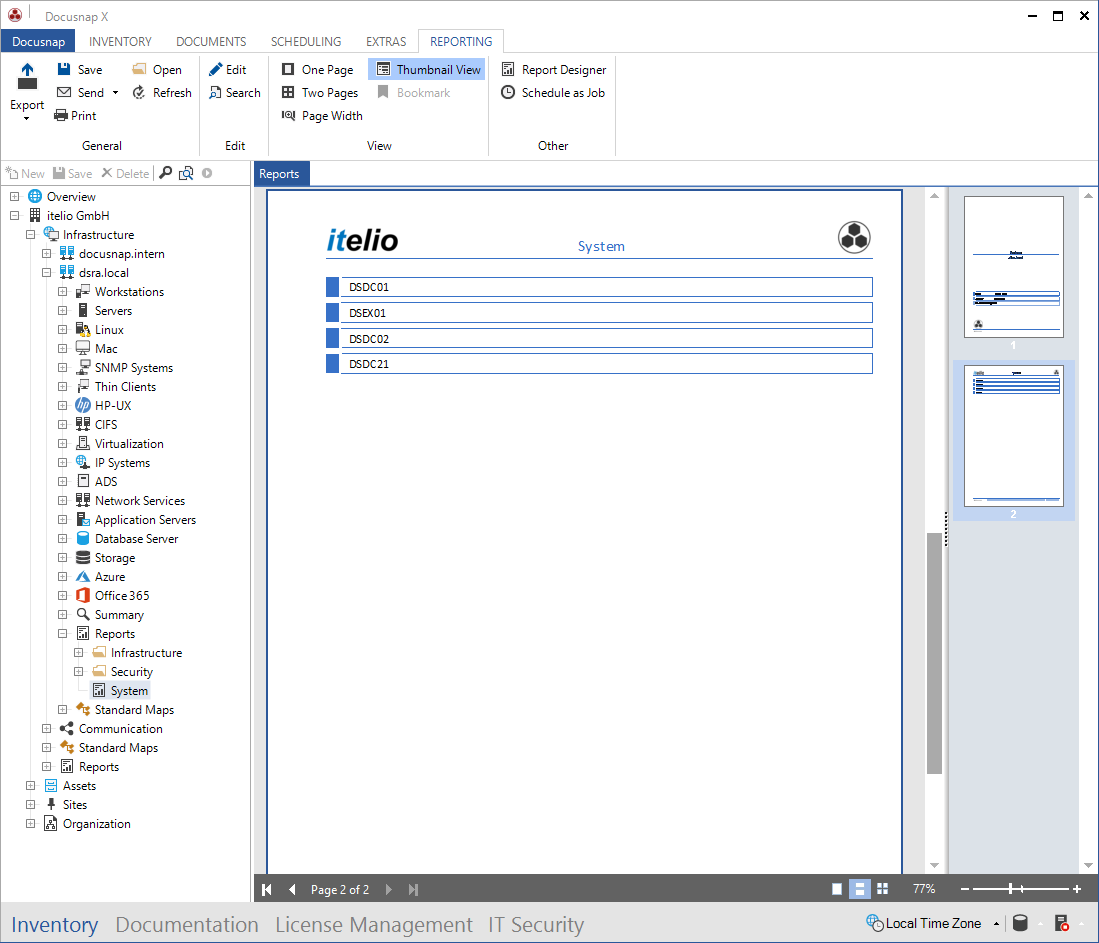Click the server alert icon in status bar
The height and width of the screenshot is (943, 1099).
point(1062,923)
